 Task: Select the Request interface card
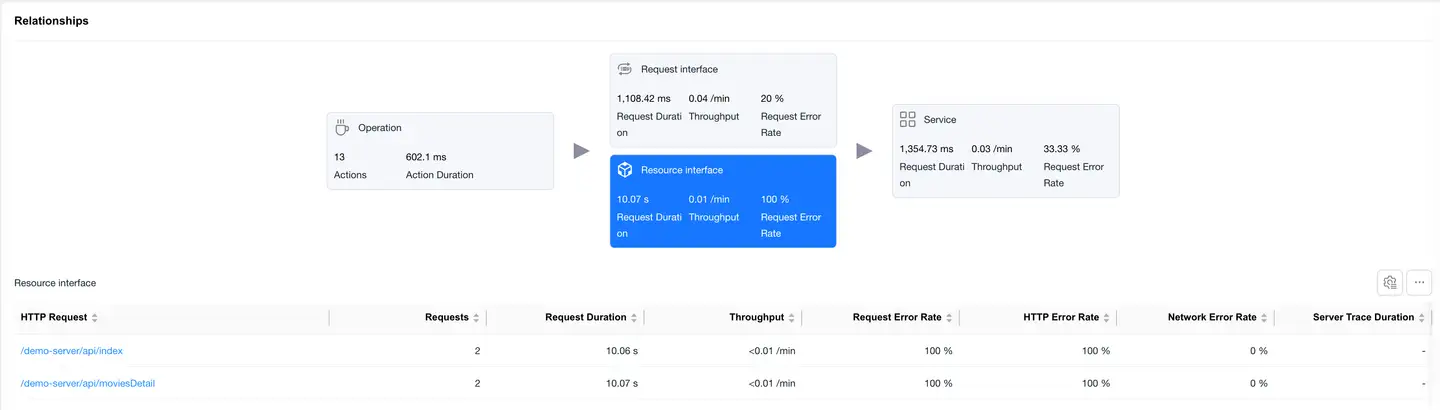coord(722,100)
